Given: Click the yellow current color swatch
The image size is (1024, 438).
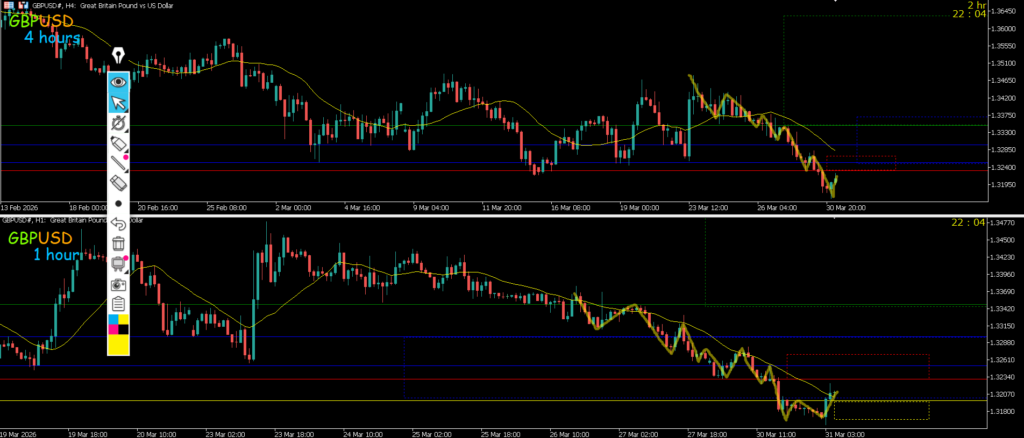Looking at the screenshot, I should click(119, 344).
